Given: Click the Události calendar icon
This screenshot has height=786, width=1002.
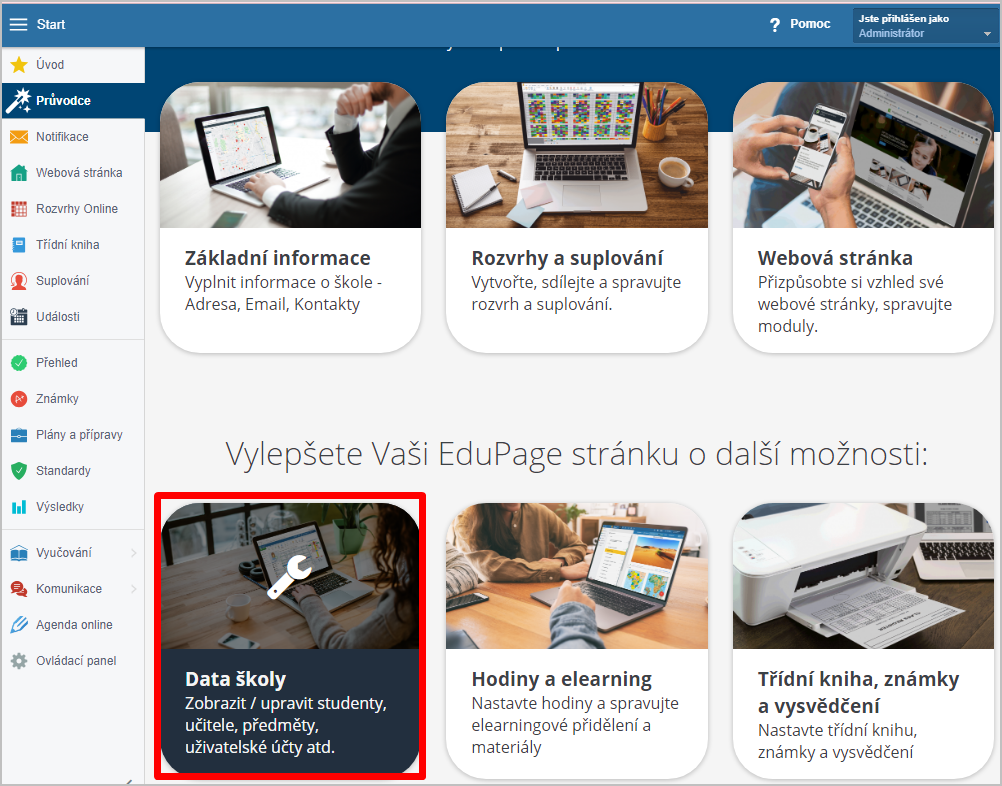Looking at the screenshot, I should [19, 316].
